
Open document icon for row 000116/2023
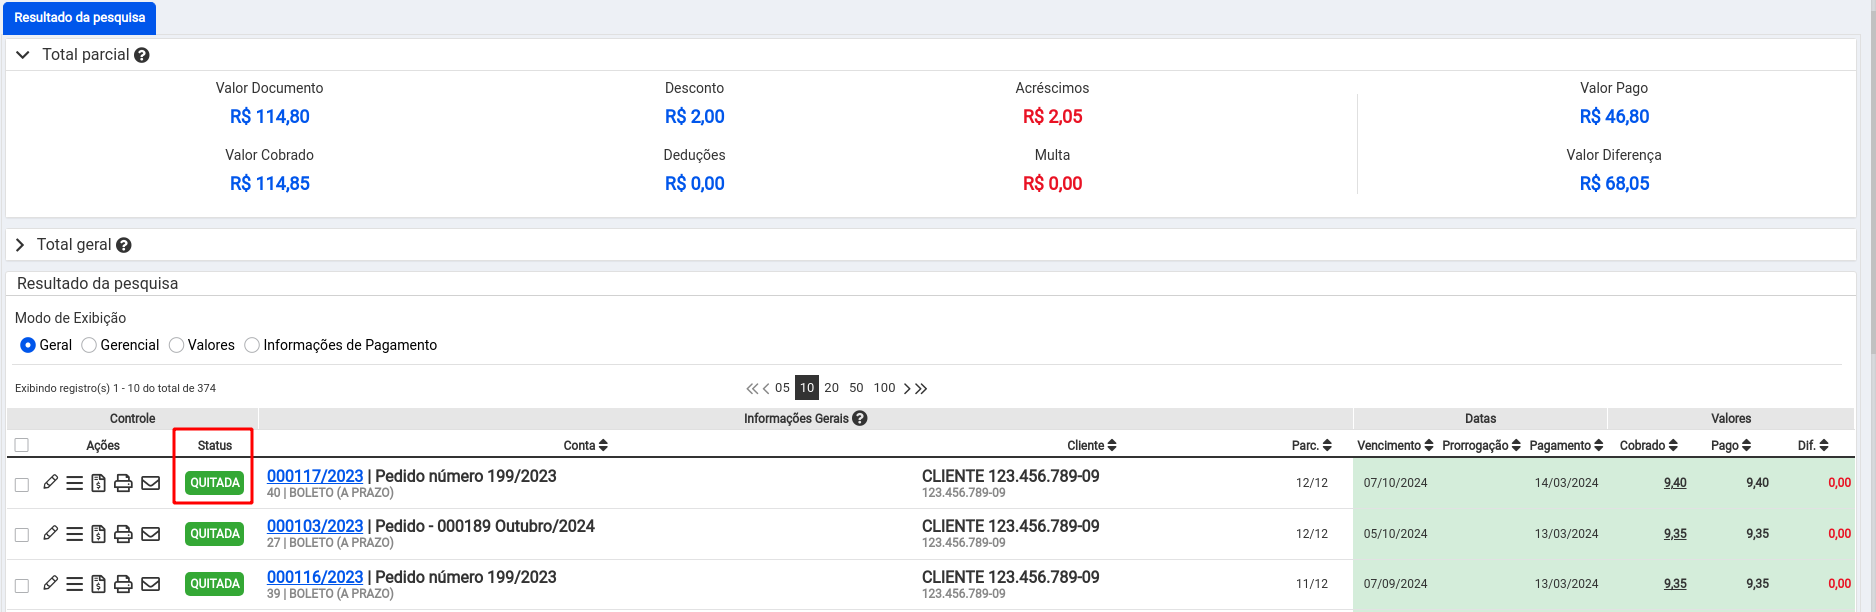98,584
